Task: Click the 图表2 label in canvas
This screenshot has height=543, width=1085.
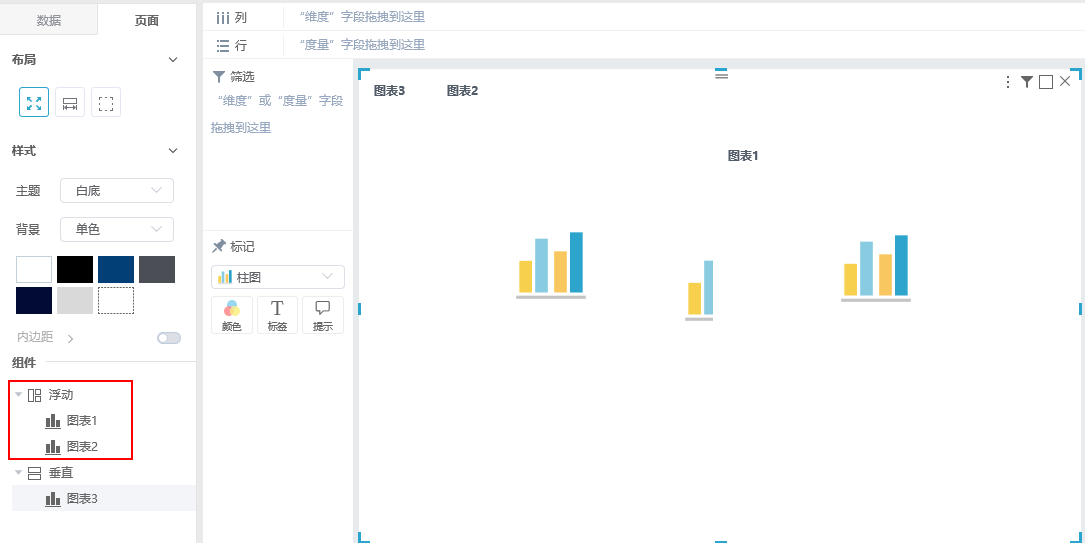Action: coord(462,91)
